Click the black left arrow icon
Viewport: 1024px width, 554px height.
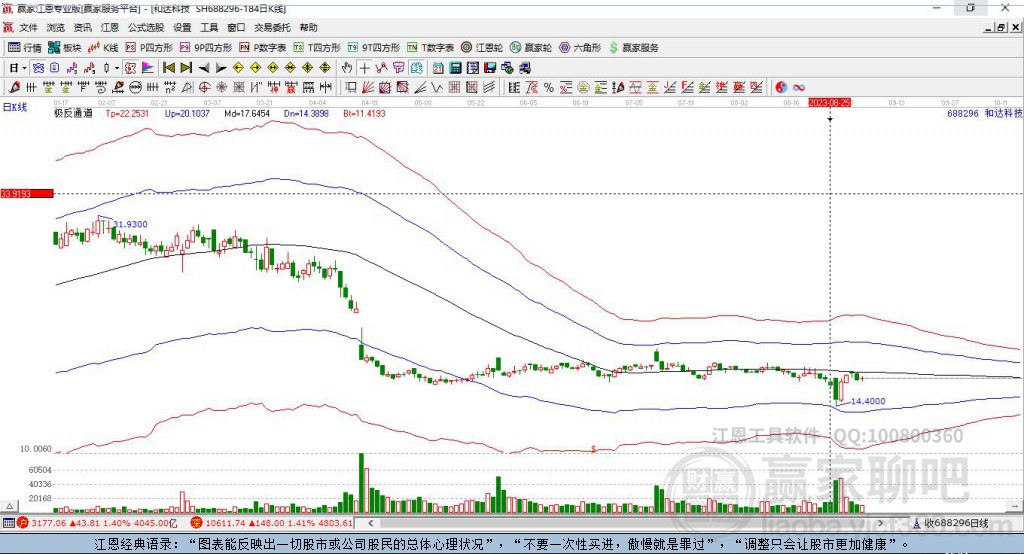204,68
